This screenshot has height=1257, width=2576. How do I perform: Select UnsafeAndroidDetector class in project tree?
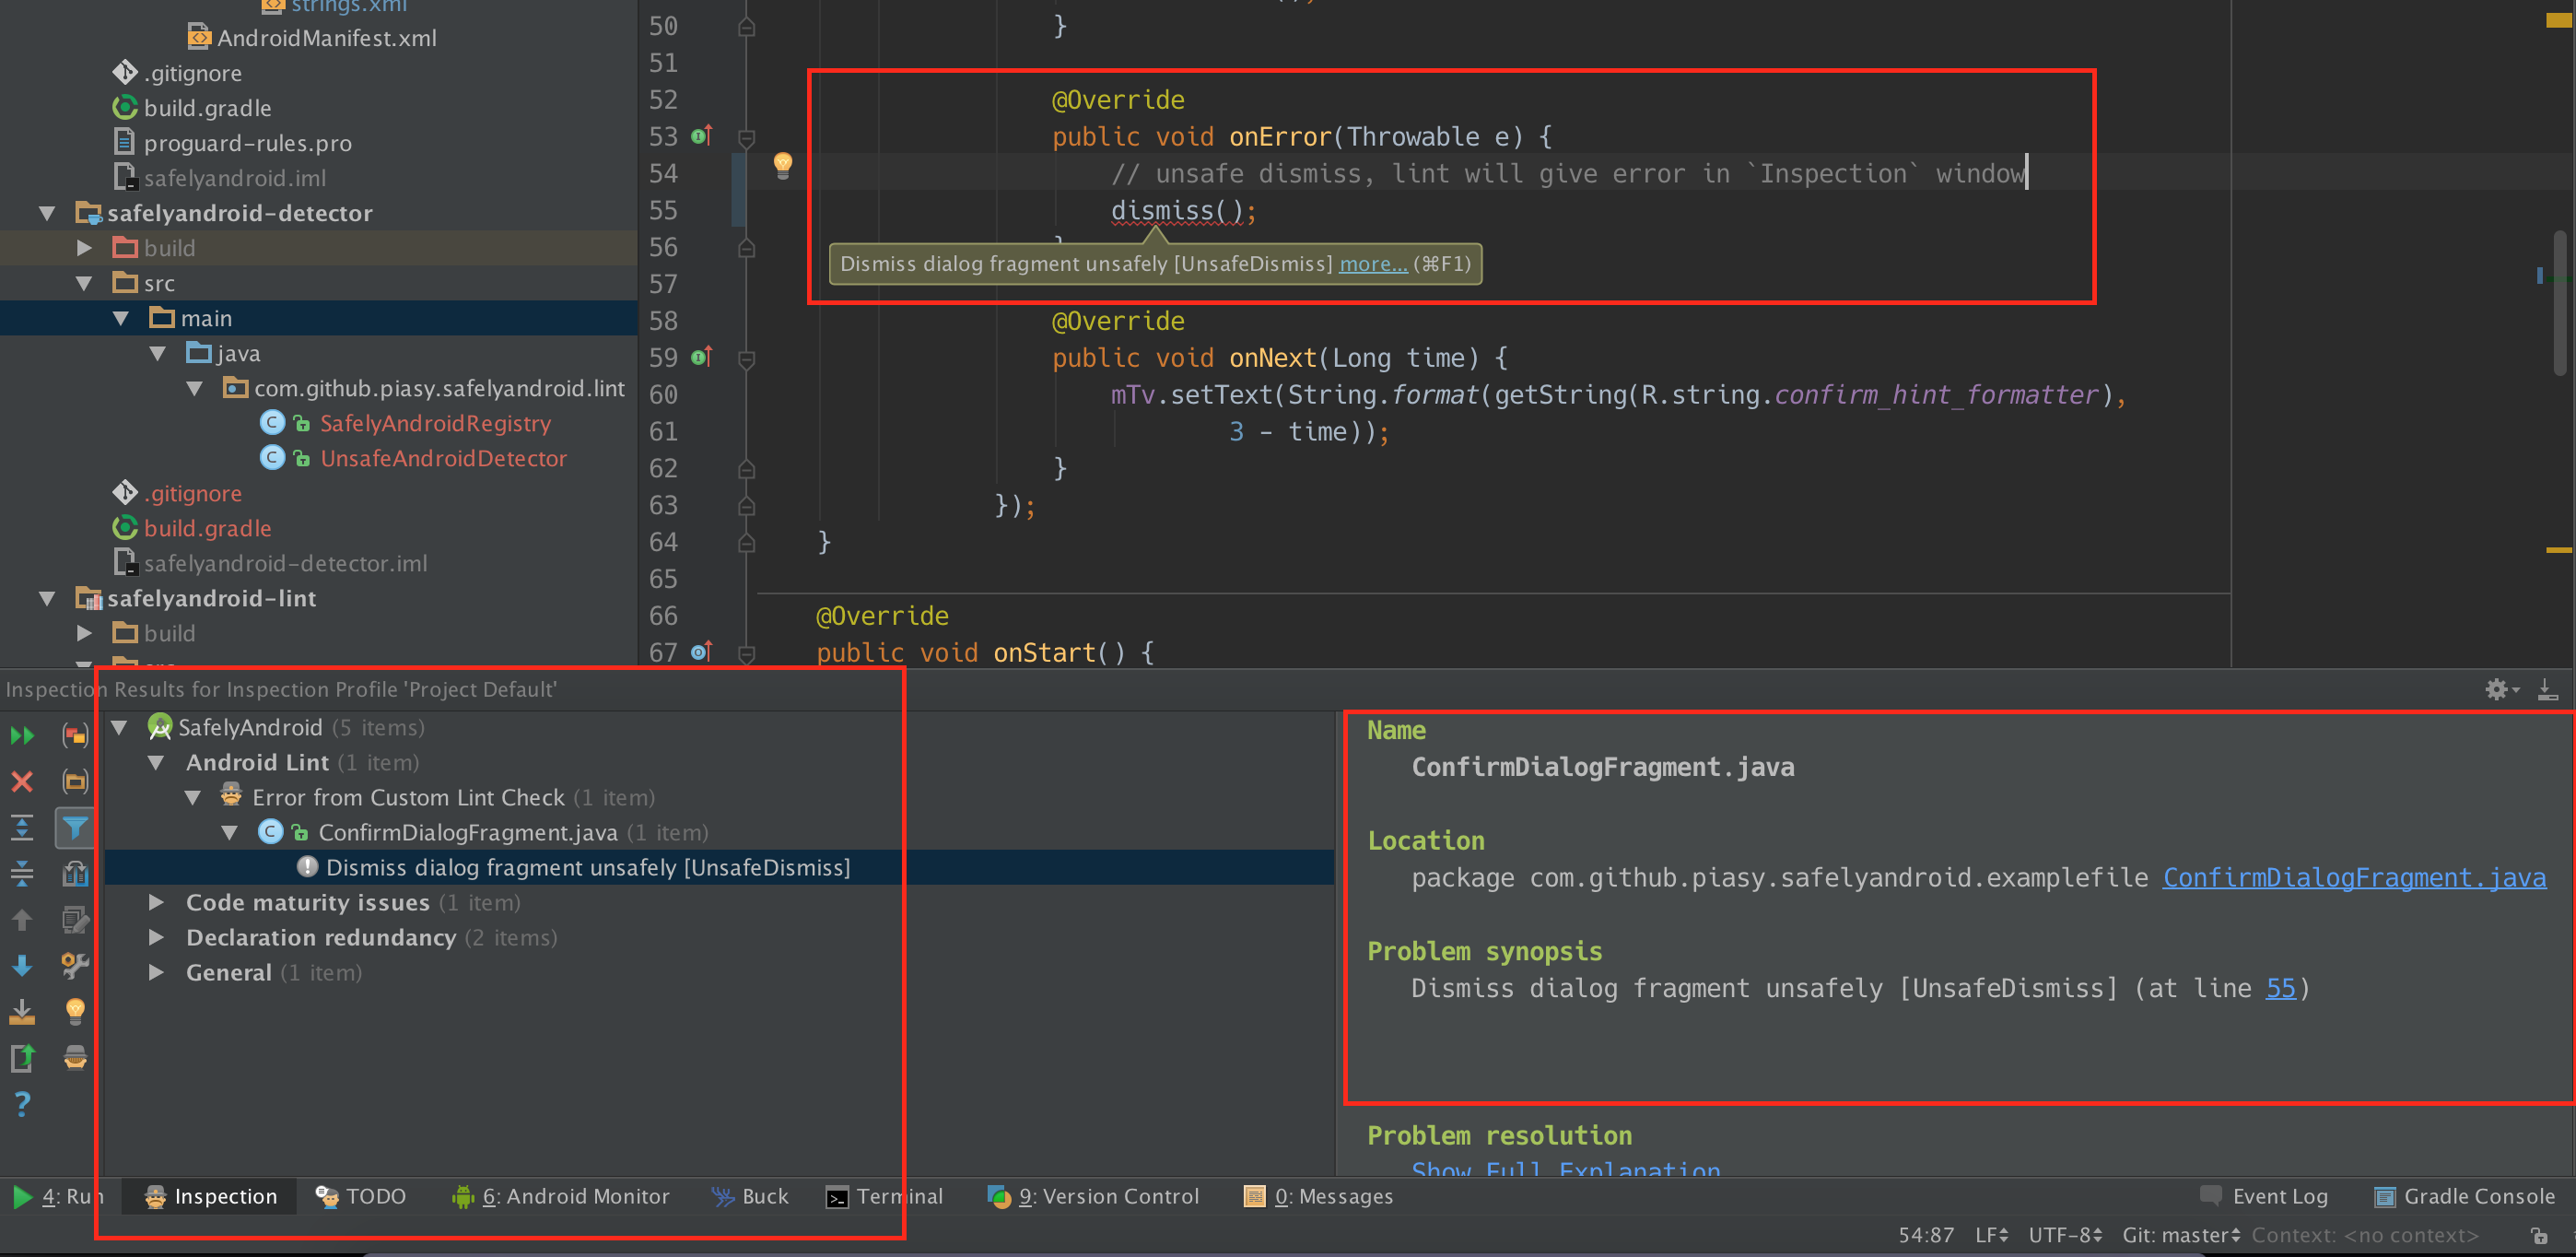443,458
